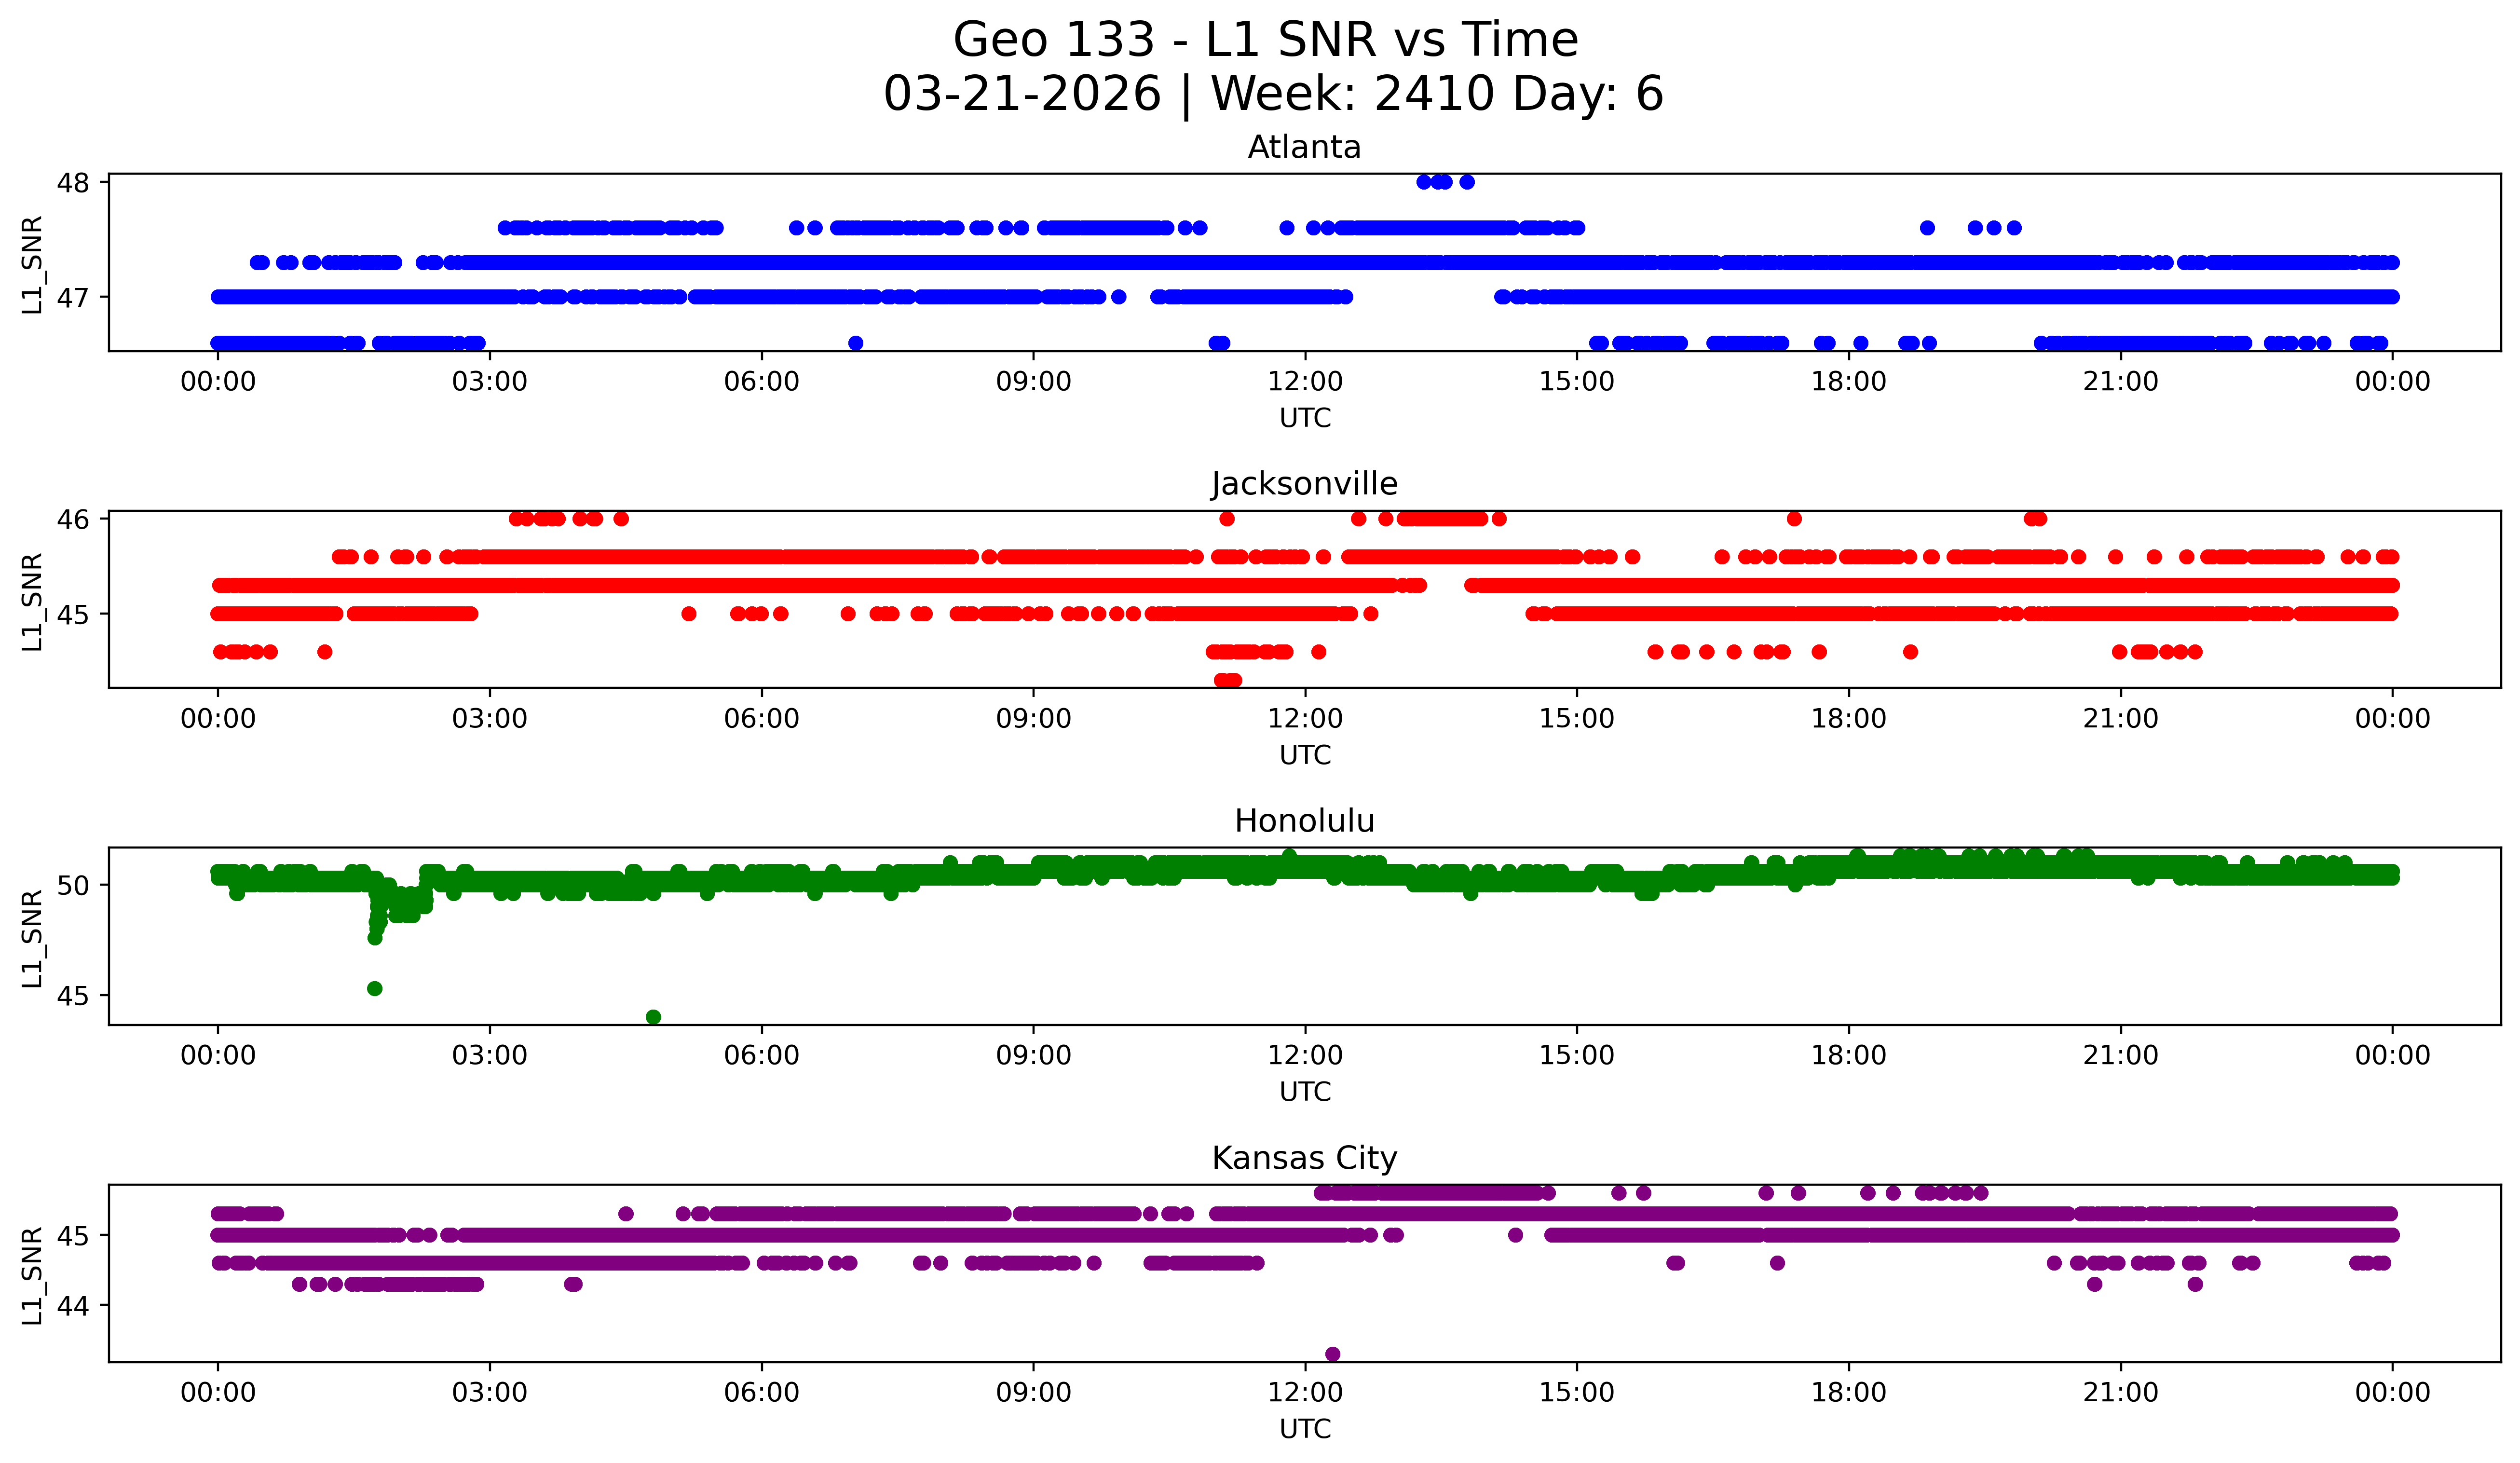Viewport: 2520px width, 1463px height.
Task: Click the 21:00 tick label under Jacksonville plot
Action: (x=2120, y=719)
